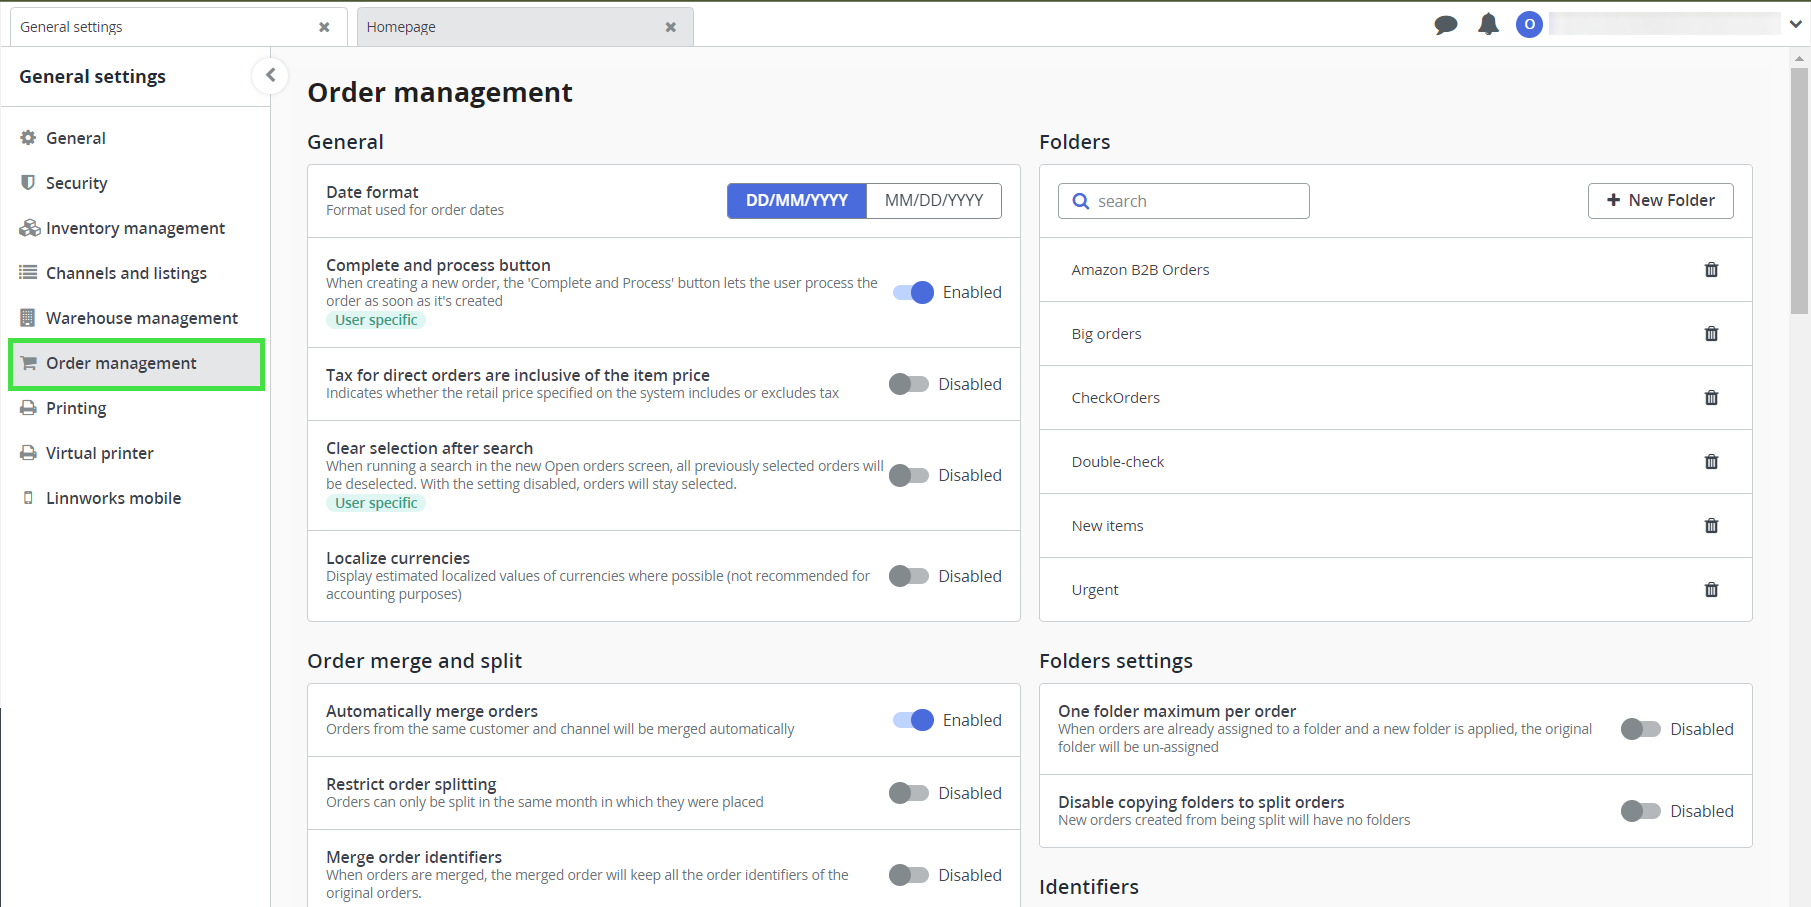
Task: Turn on One folder maximum per order
Action: click(1640, 729)
